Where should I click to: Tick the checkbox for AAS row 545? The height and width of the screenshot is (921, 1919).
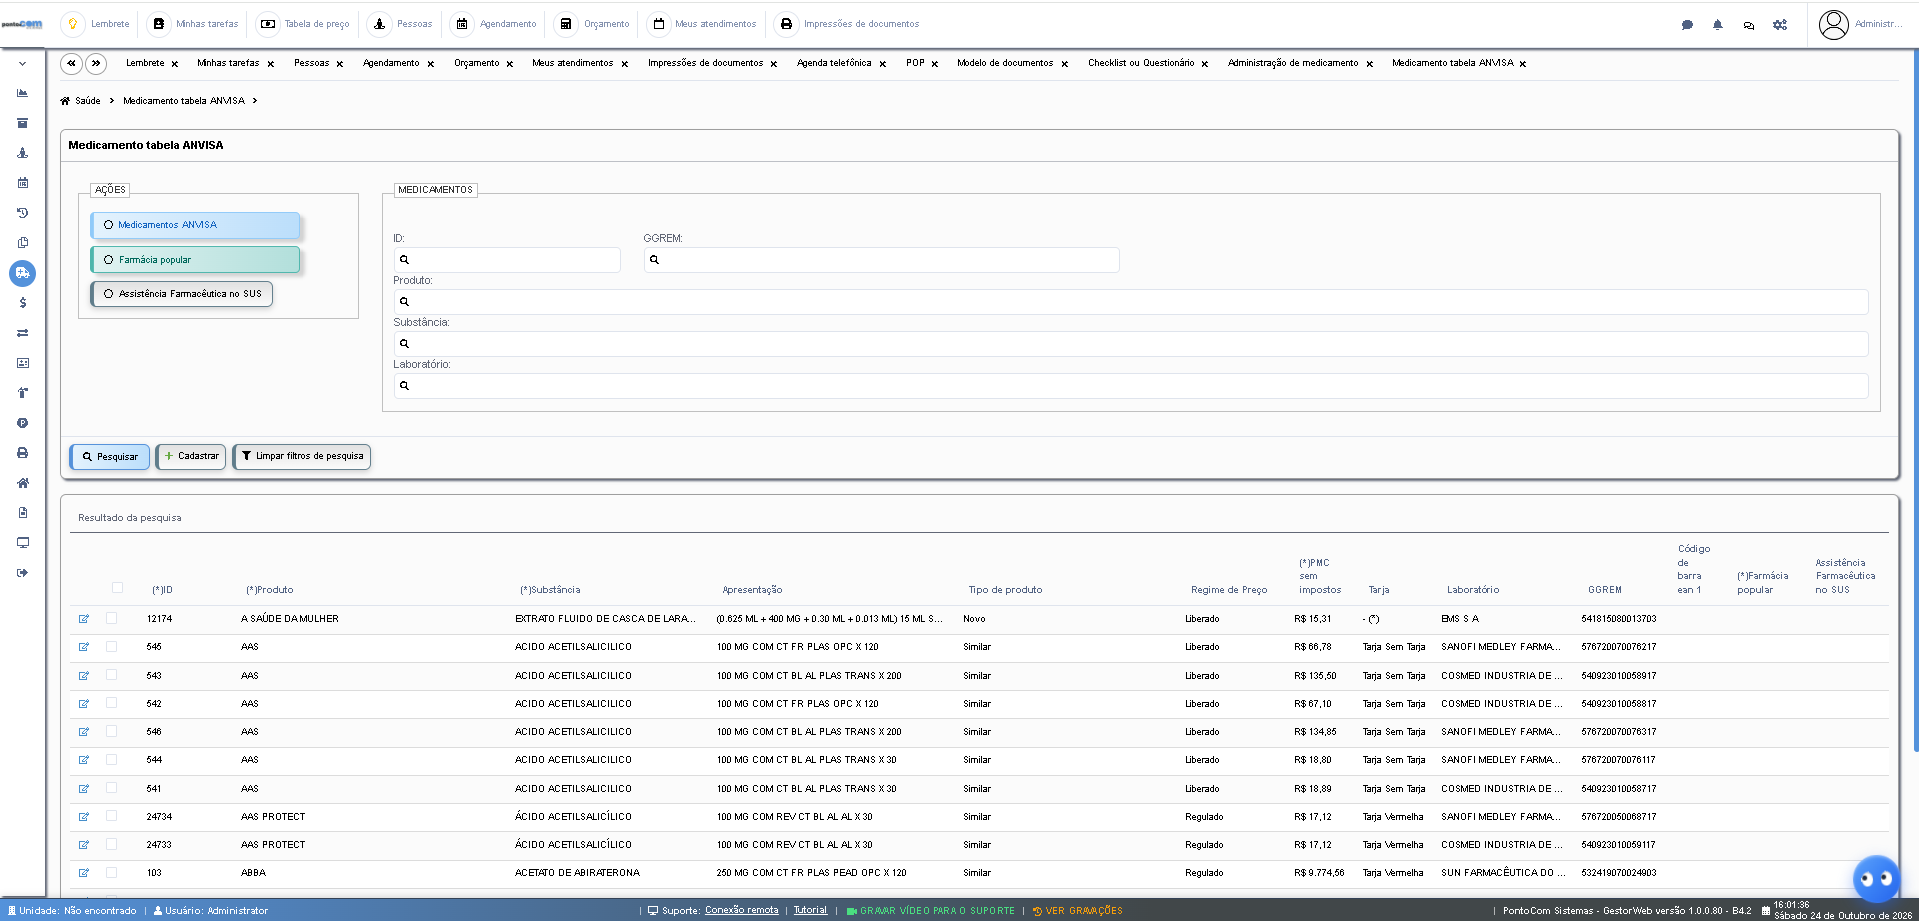111,647
